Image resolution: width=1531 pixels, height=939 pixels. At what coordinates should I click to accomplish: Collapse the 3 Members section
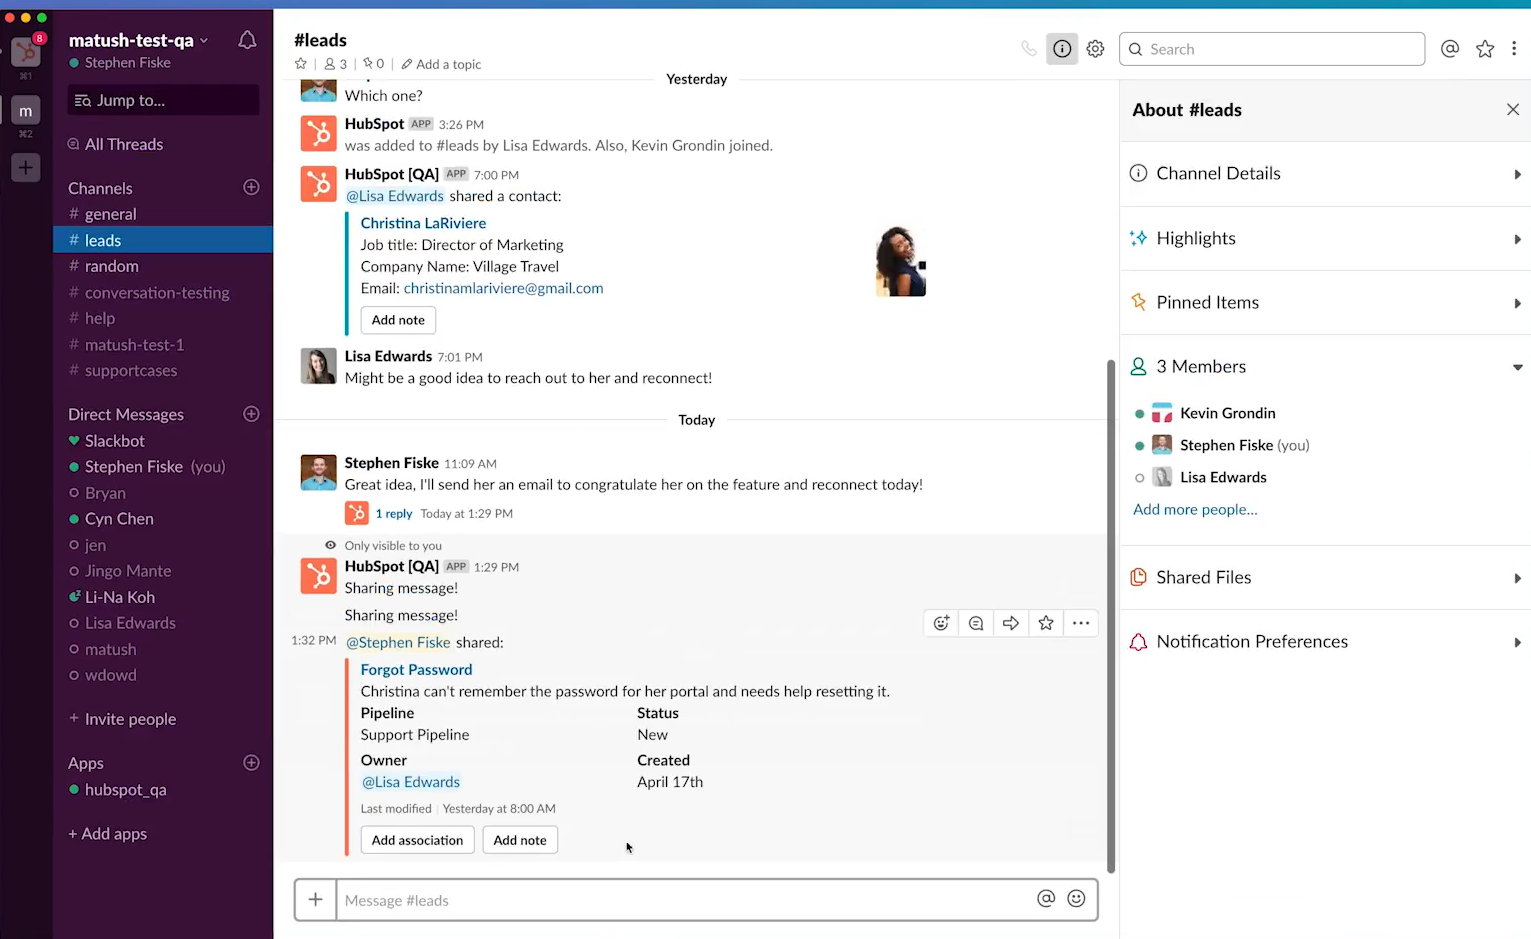pyautogui.click(x=1325, y=366)
